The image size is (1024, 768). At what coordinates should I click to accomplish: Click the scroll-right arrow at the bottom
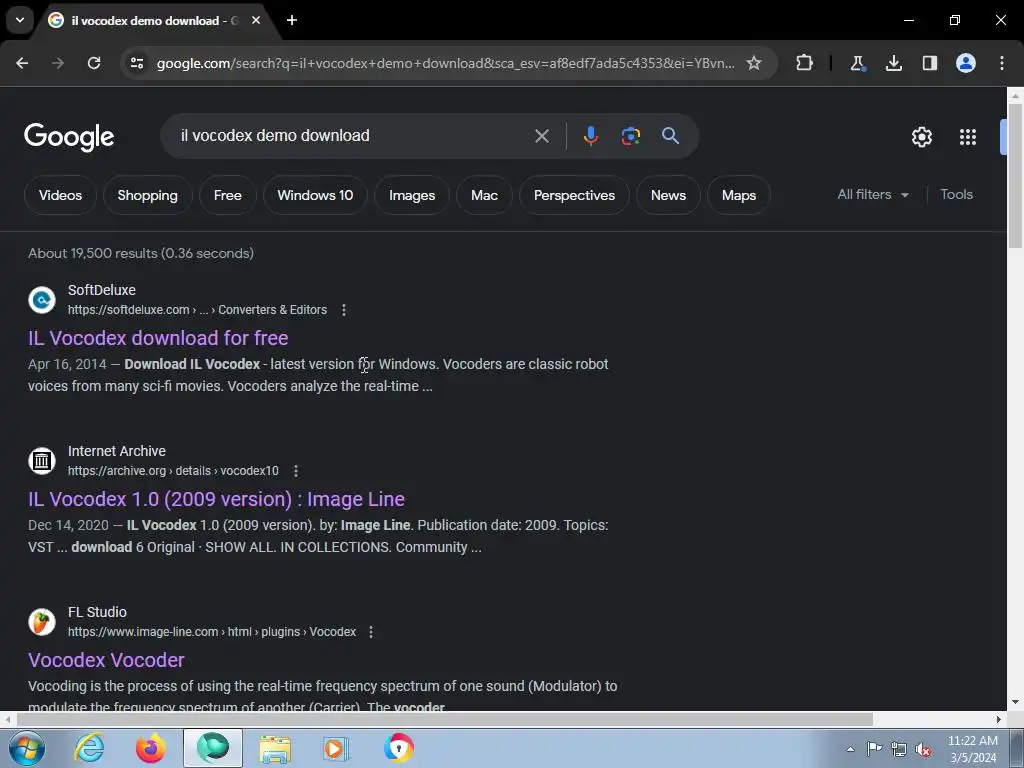click(999, 719)
